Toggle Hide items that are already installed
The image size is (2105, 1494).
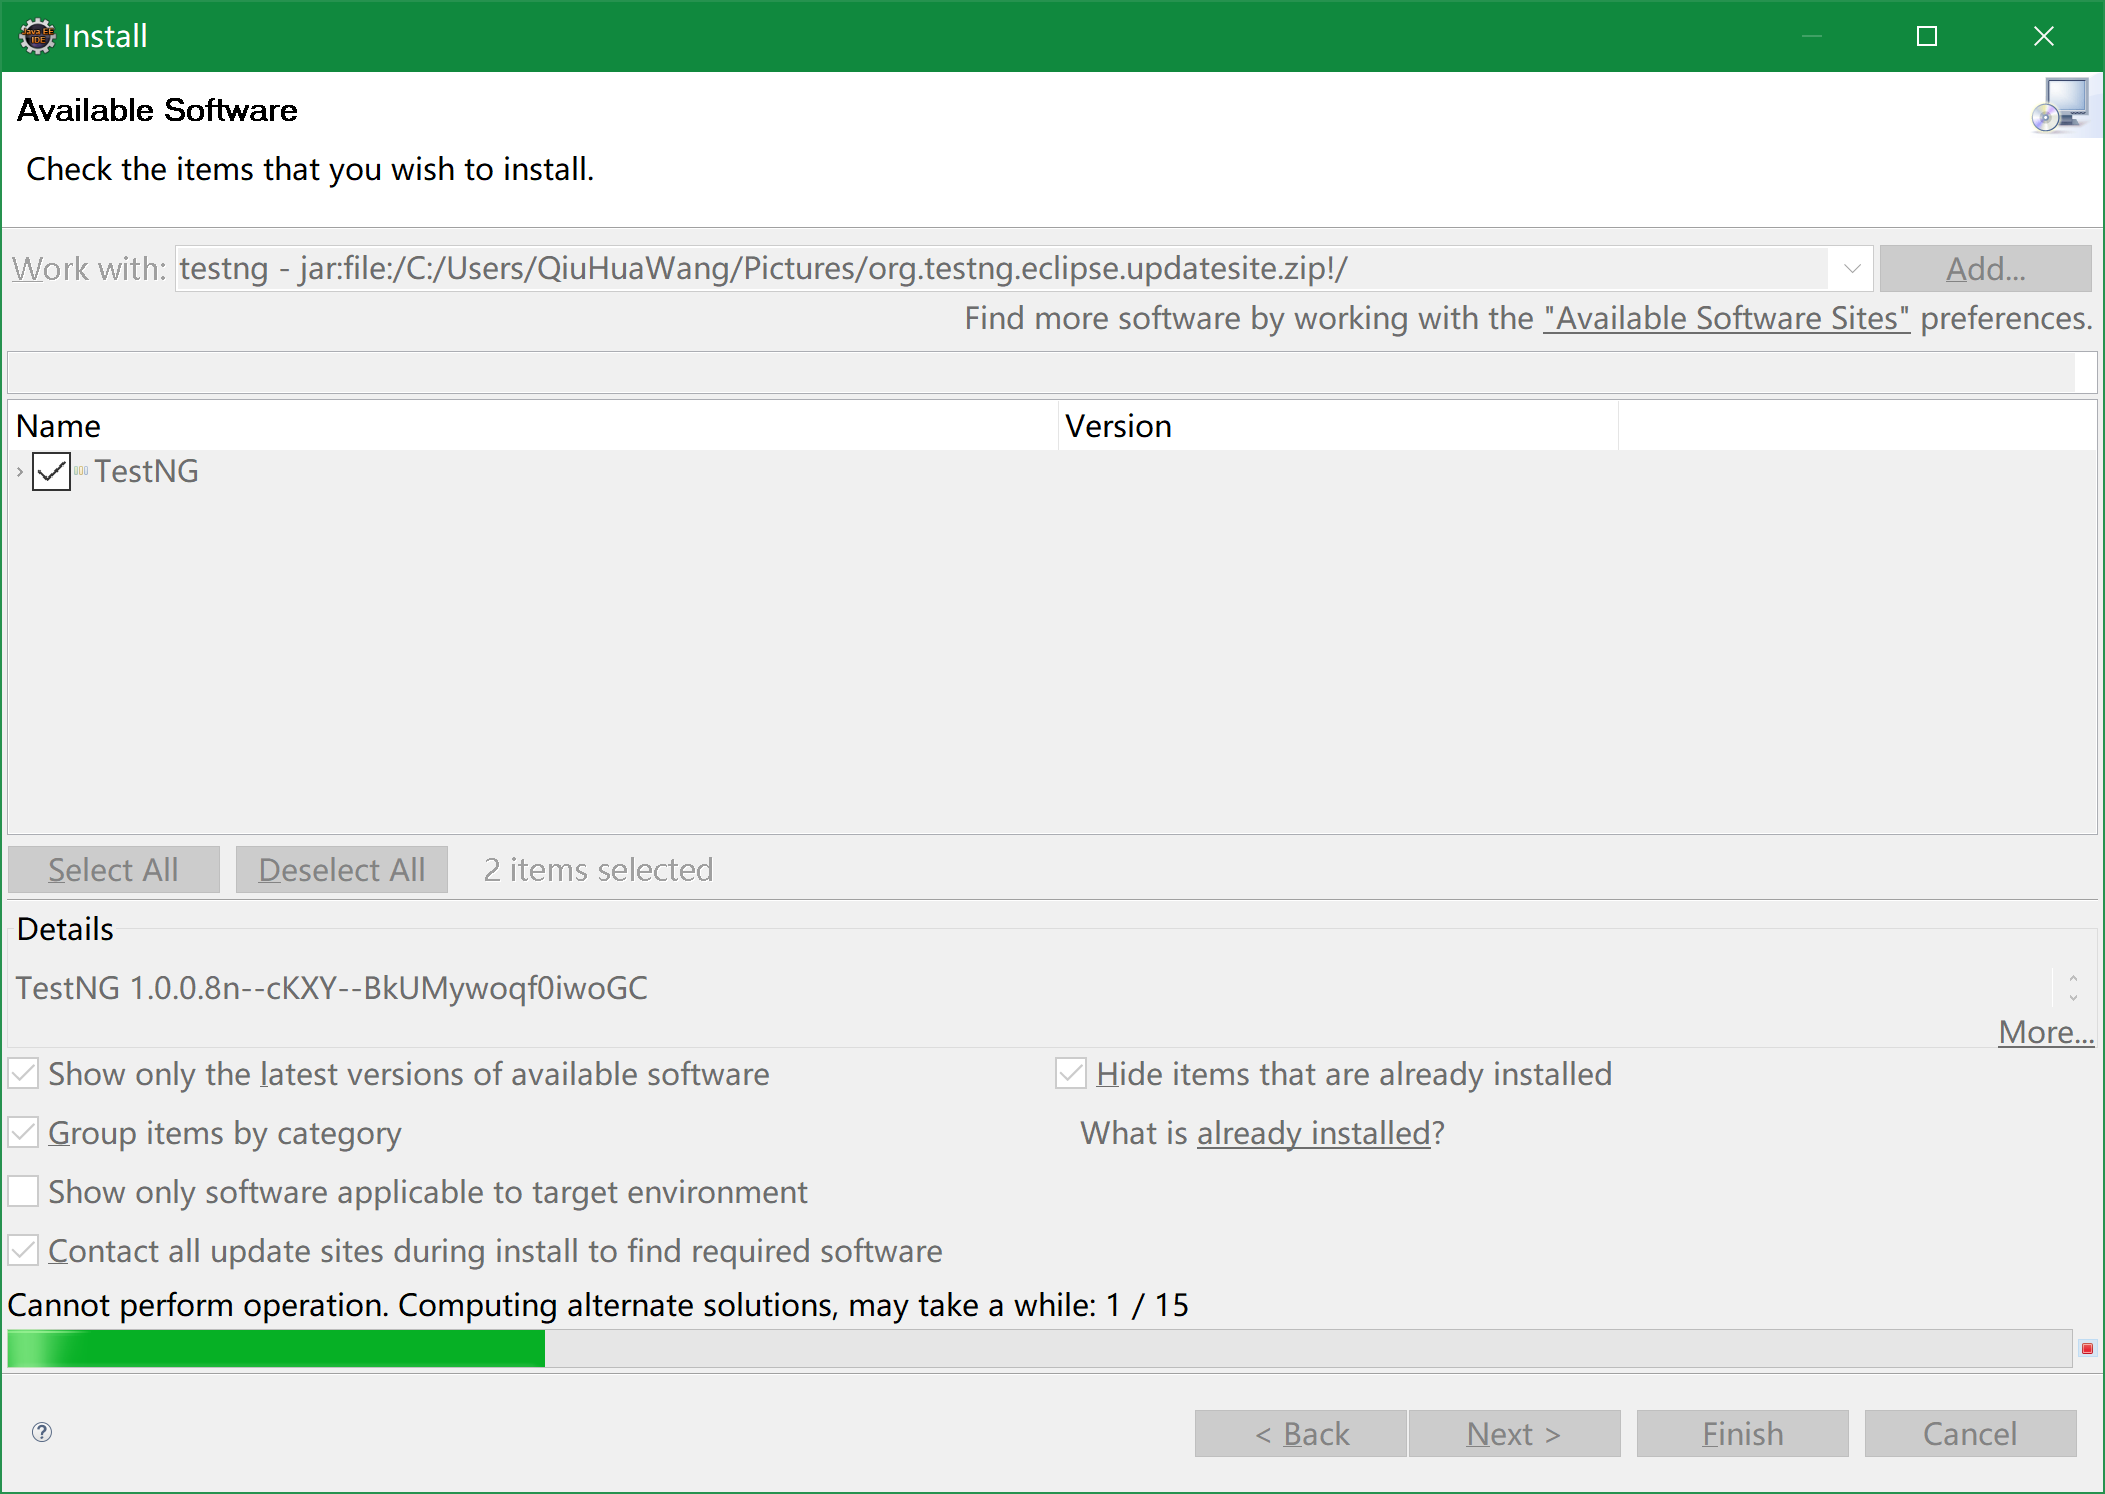(1070, 1073)
